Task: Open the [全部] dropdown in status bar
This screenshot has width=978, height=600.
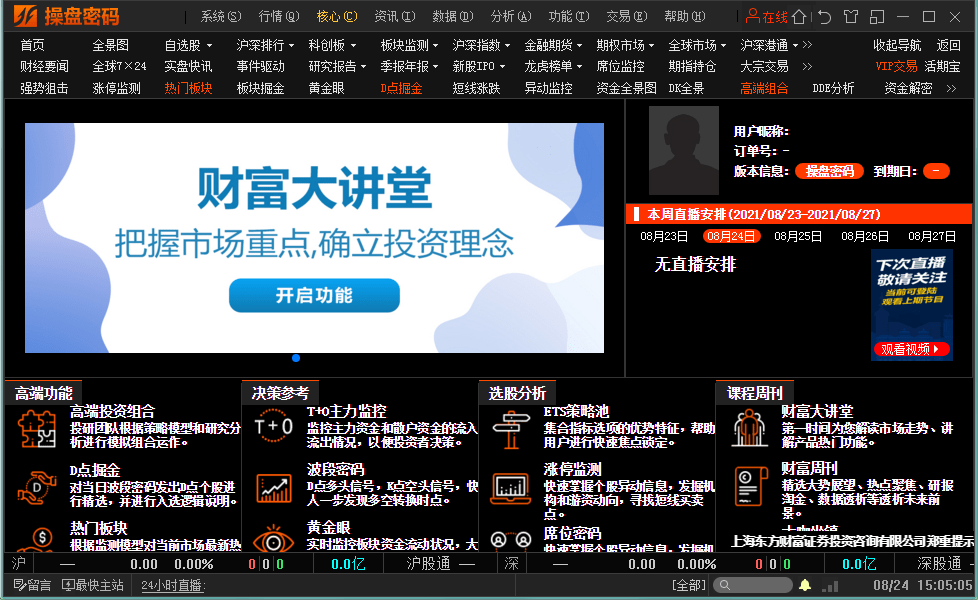Action: pyautogui.click(x=687, y=584)
